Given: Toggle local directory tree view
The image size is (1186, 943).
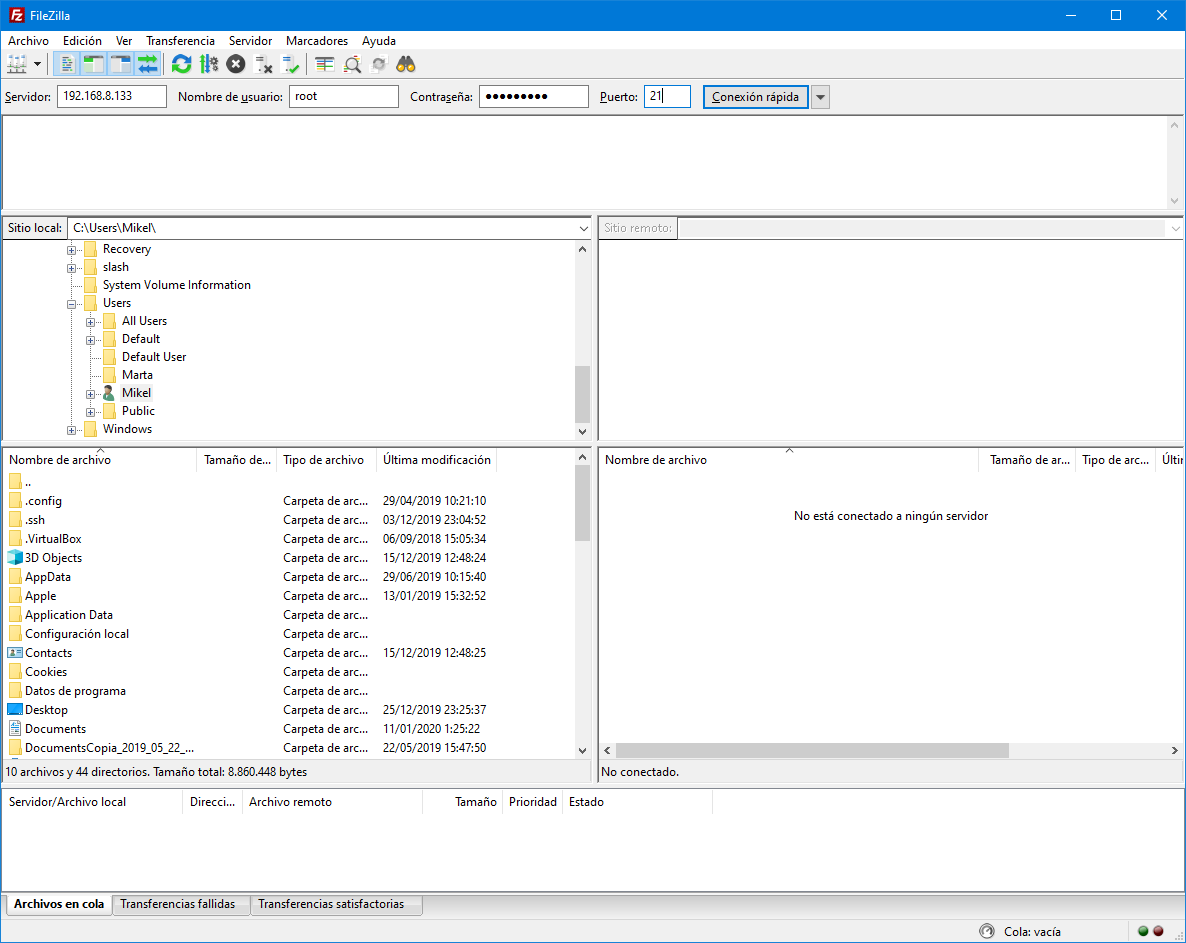Looking at the screenshot, I should tap(94, 64).
